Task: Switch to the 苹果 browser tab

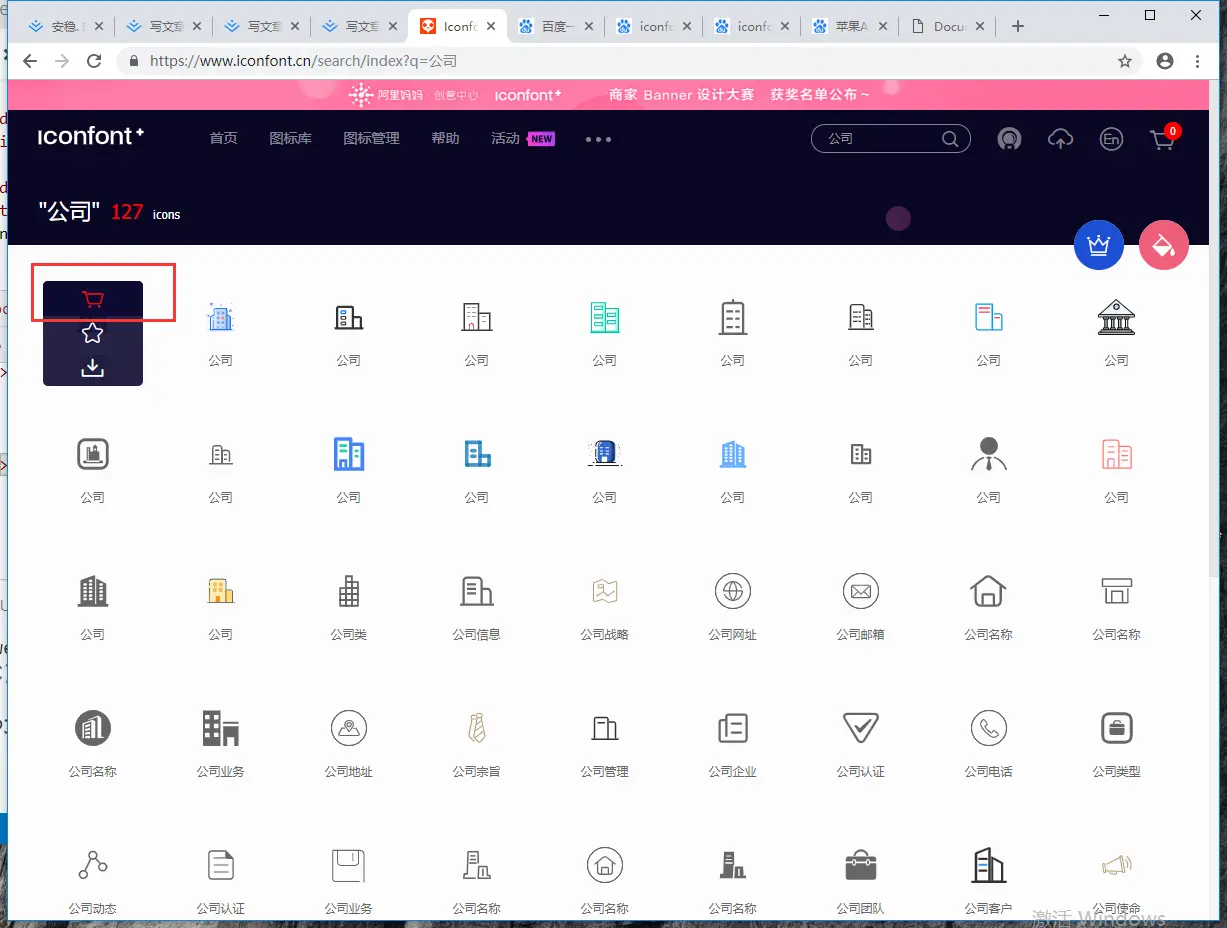Action: (849, 27)
